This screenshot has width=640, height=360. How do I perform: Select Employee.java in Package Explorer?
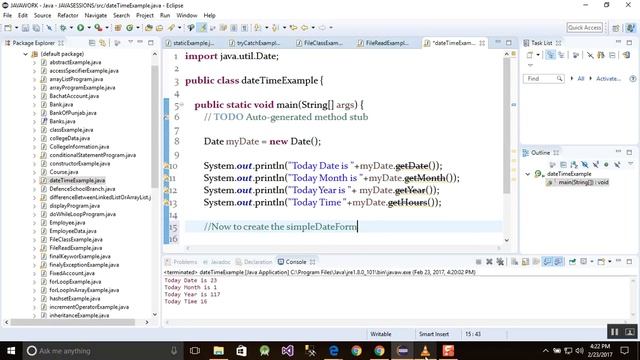coord(67,223)
